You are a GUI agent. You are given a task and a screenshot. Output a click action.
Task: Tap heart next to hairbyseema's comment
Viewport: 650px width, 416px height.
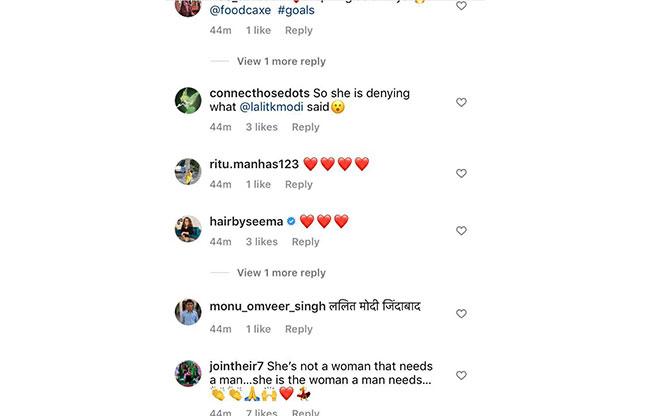461,230
